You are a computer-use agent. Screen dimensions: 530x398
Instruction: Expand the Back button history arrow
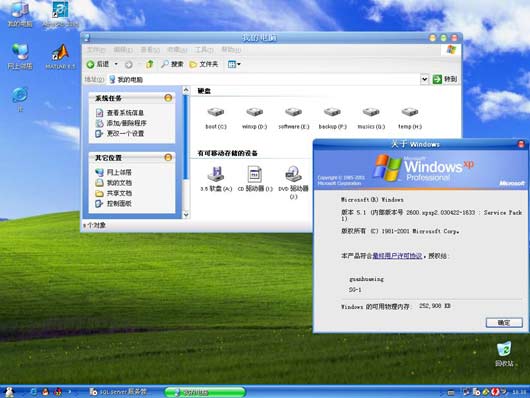116,64
